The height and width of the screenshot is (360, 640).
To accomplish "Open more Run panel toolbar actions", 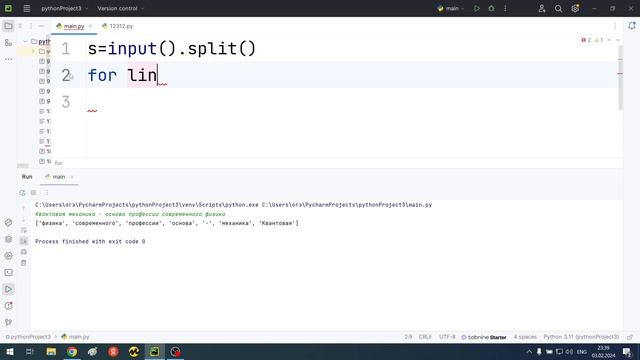I will click(x=46, y=193).
